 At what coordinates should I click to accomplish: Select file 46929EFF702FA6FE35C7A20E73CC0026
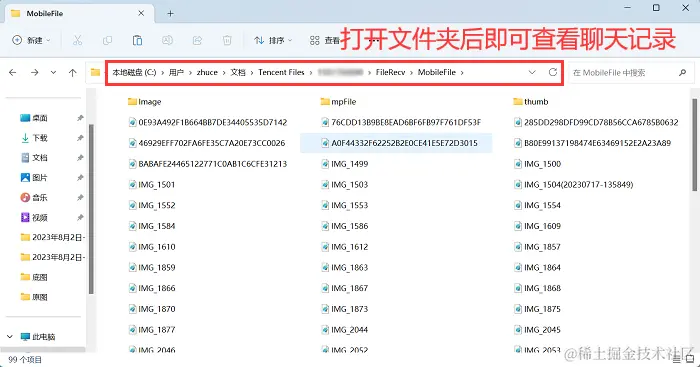pyautogui.click(x=207, y=143)
